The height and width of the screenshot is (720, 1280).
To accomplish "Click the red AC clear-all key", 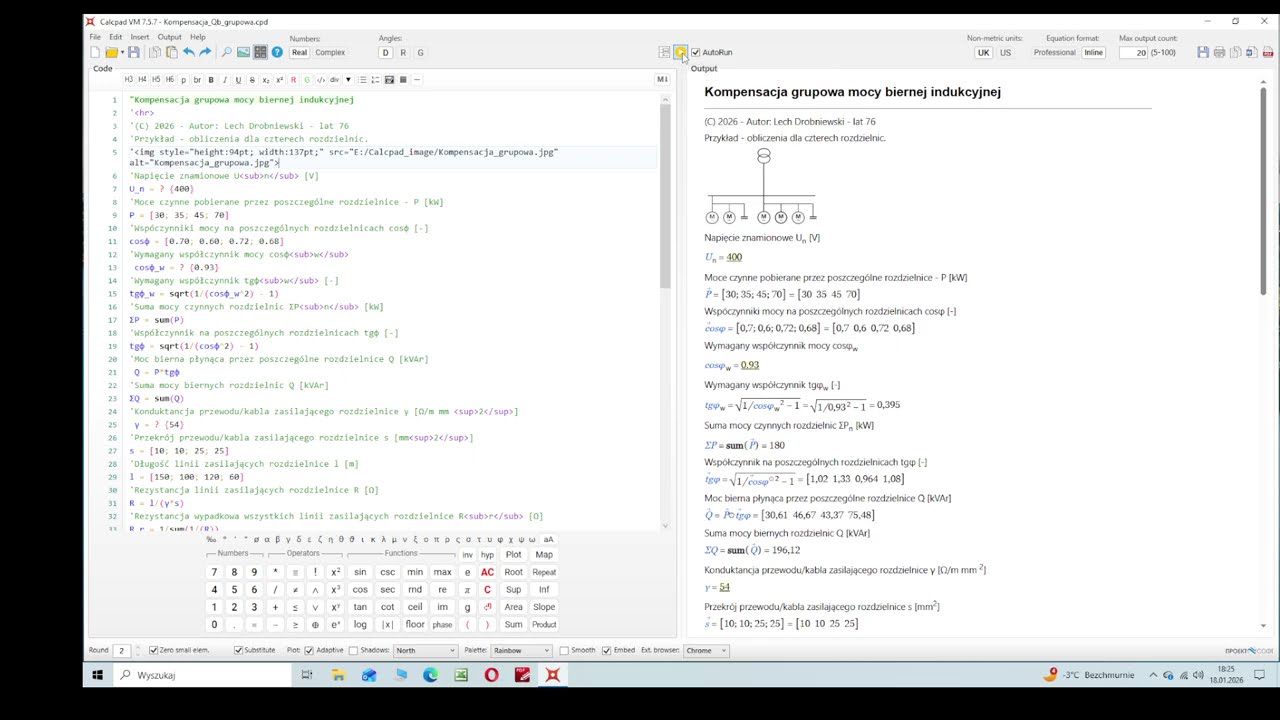I will [x=487, y=572].
